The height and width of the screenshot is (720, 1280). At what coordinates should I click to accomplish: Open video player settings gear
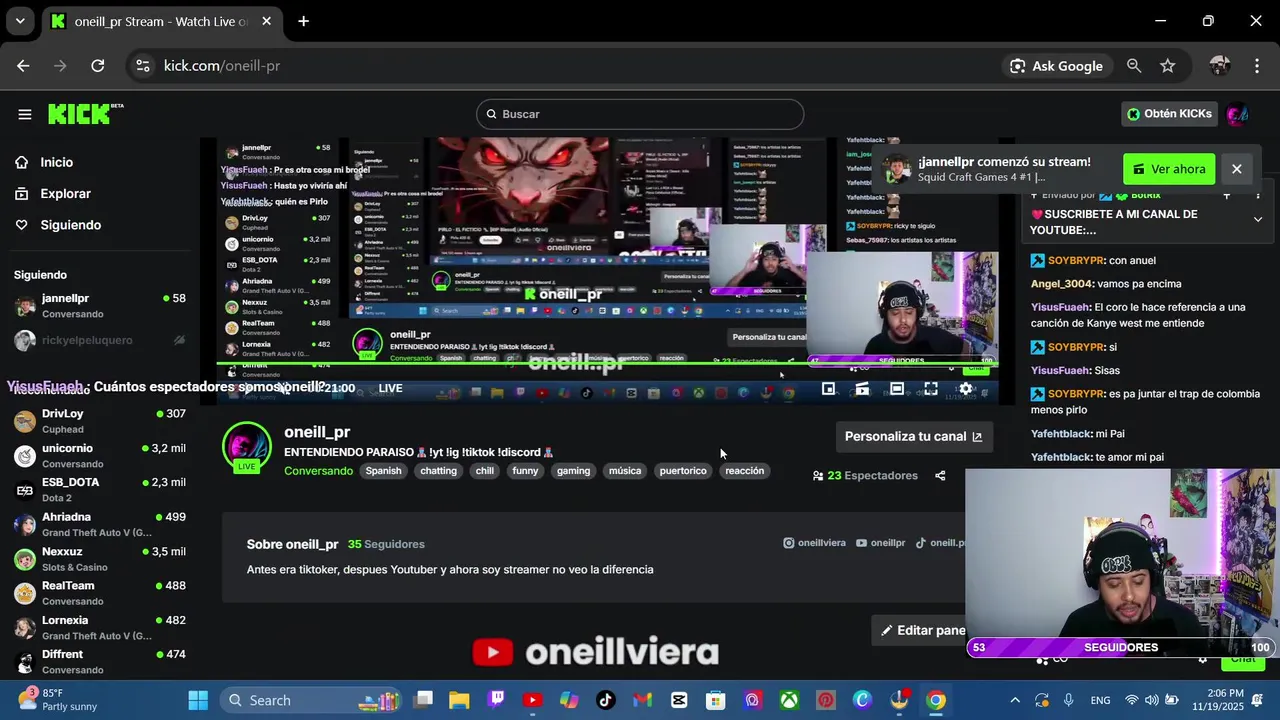click(x=965, y=388)
